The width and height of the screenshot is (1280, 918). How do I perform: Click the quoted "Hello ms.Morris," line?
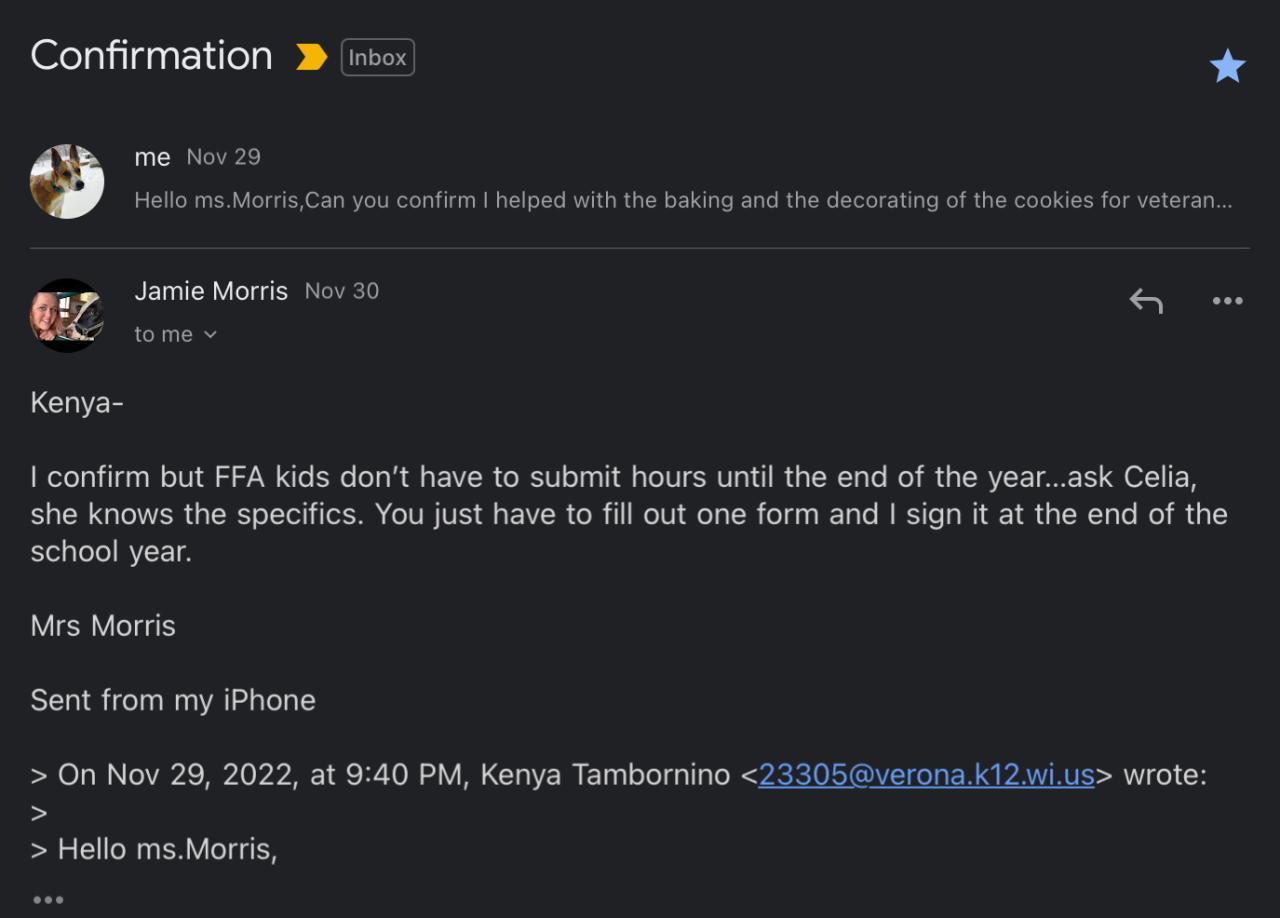coord(154,849)
